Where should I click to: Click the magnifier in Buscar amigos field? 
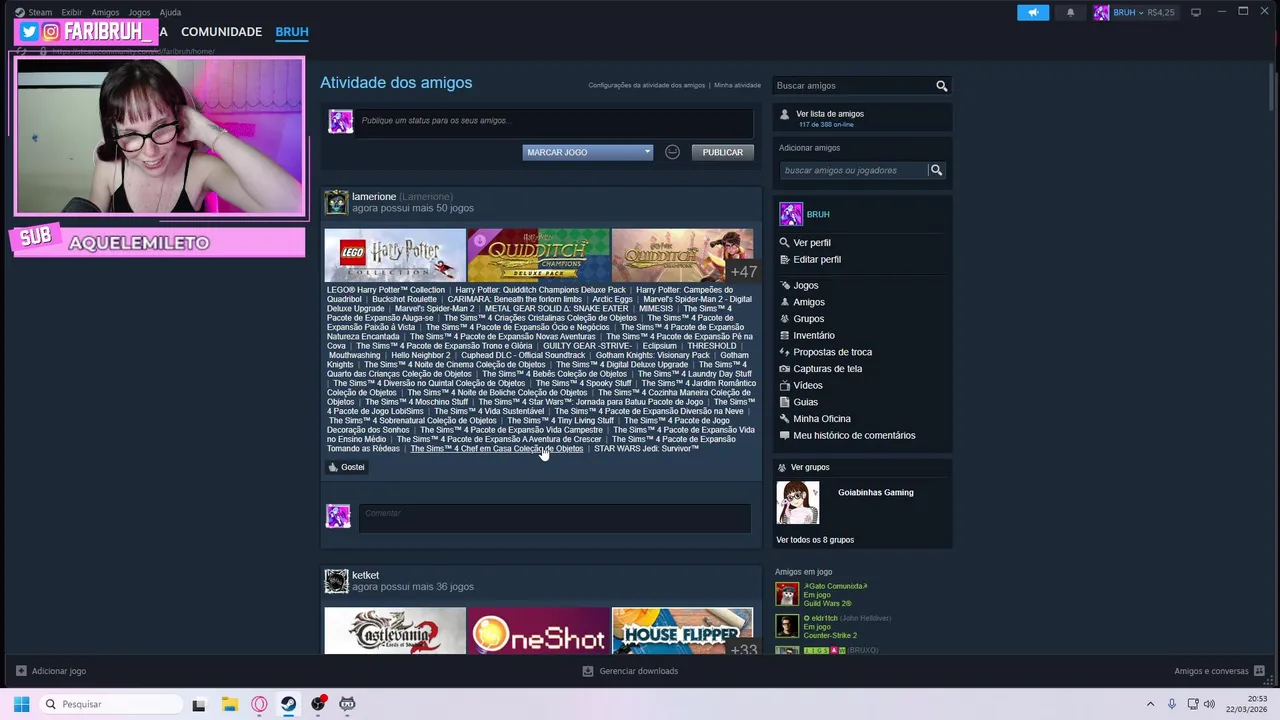[941, 86]
